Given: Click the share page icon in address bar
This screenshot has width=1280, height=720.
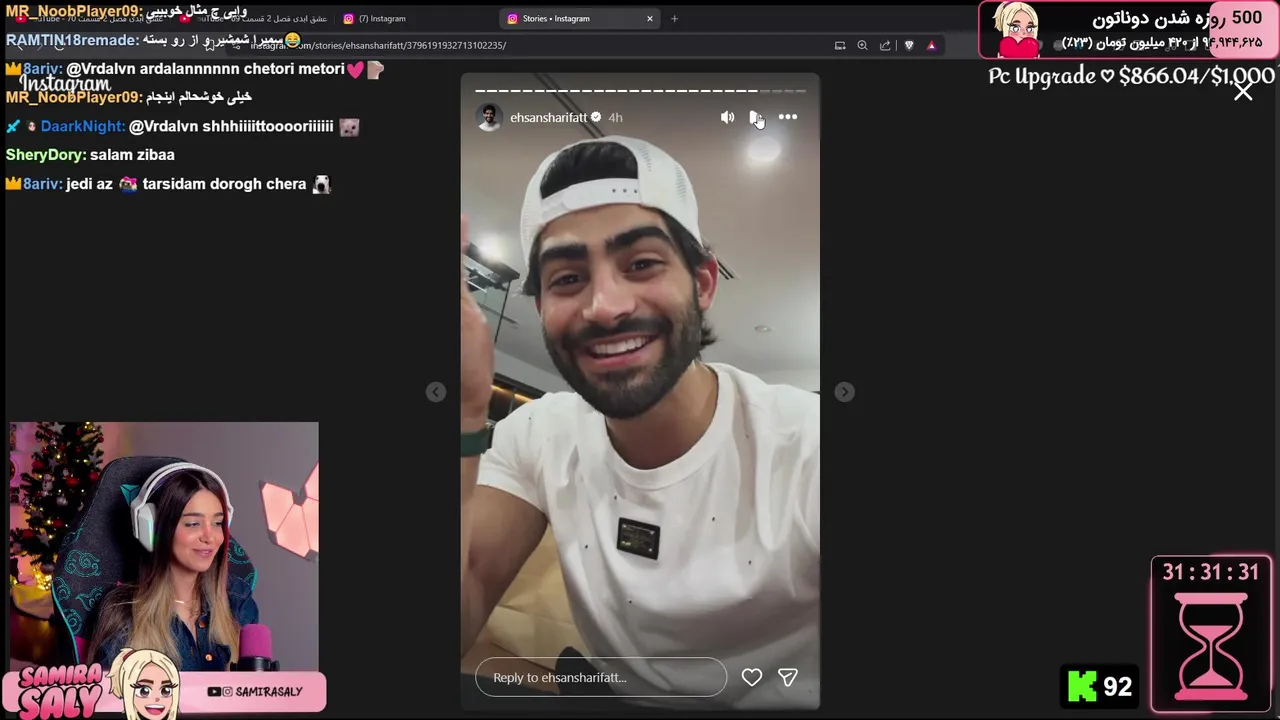Looking at the screenshot, I should pos(885,45).
